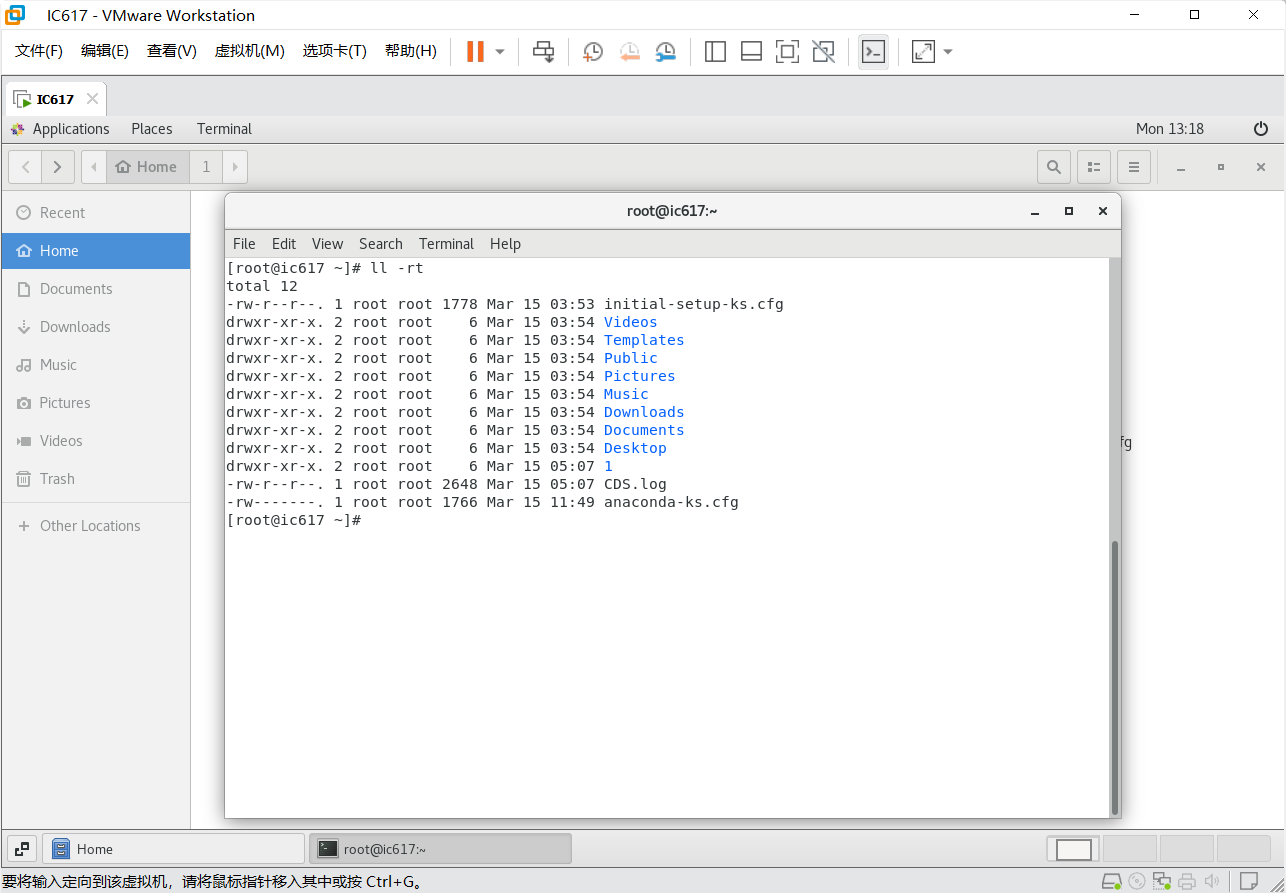Toggle the console view button
The image size is (1286, 893).
873,52
